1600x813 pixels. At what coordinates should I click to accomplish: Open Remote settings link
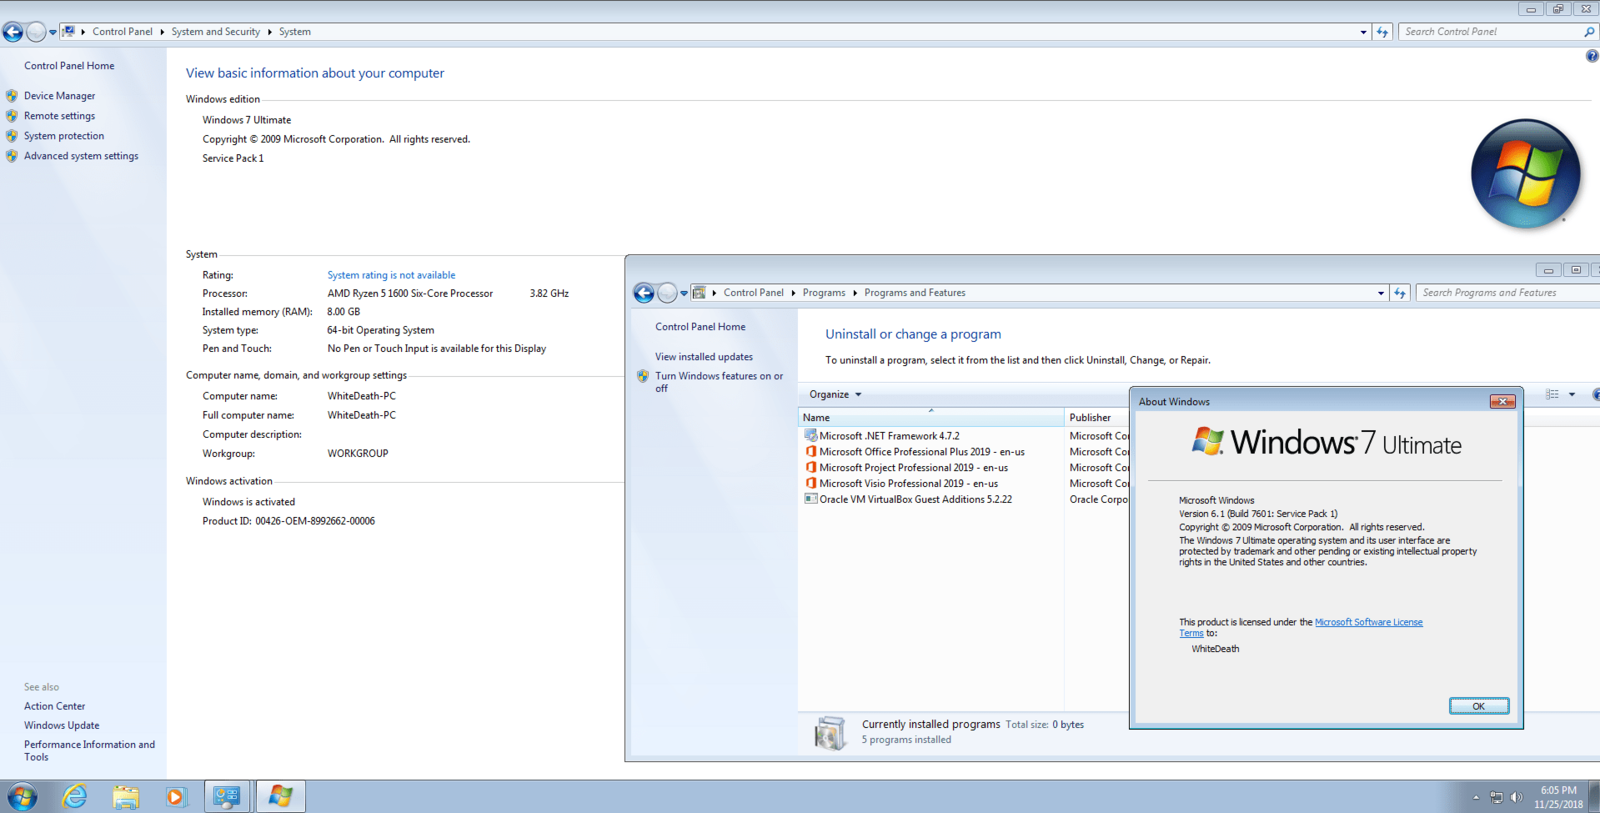tap(60, 116)
